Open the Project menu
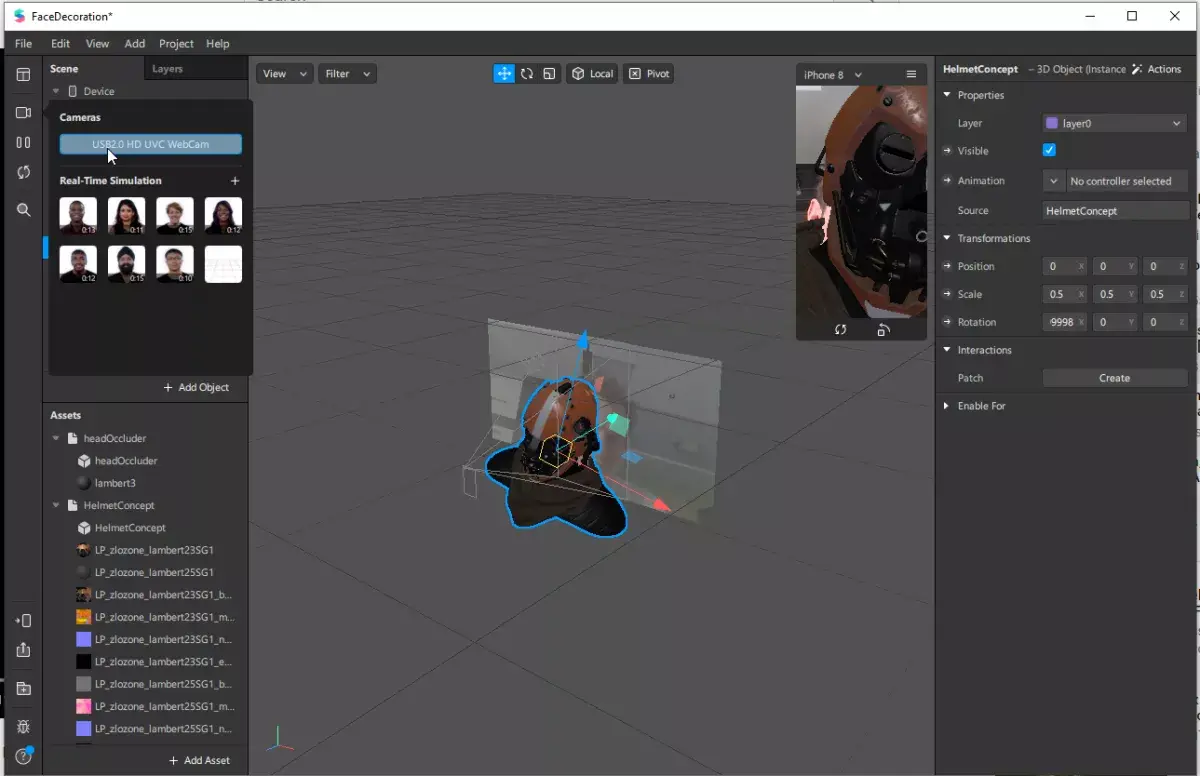Viewport: 1200px width, 776px height. 176,44
